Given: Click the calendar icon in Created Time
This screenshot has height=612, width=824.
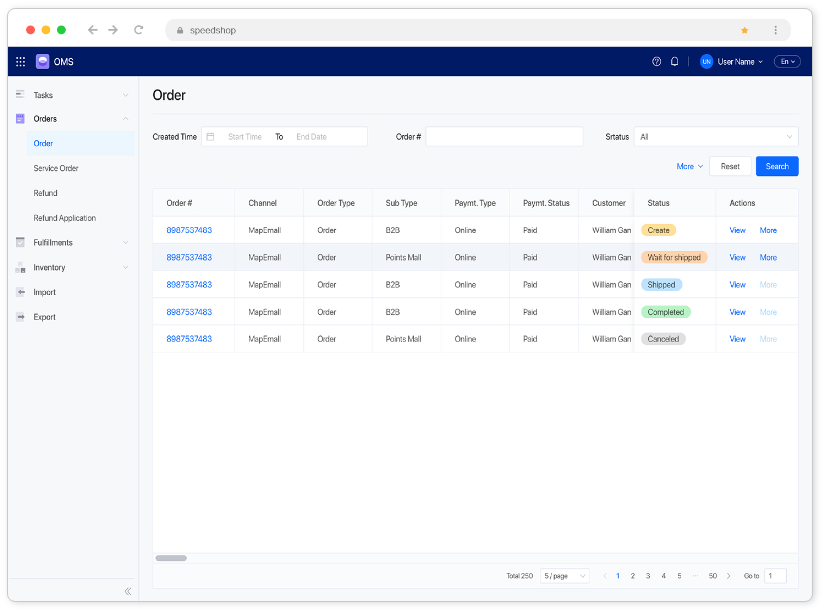Looking at the screenshot, I should pos(211,137).
